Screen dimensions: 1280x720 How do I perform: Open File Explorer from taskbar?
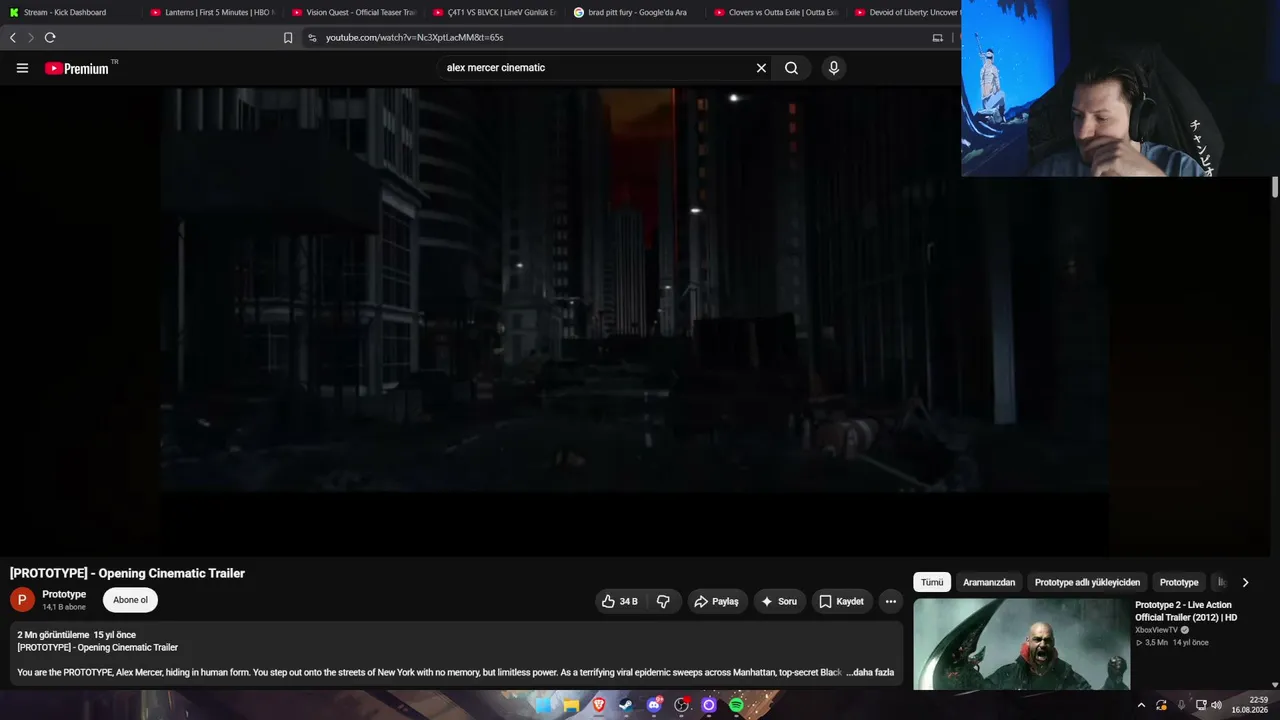(571, 705)
